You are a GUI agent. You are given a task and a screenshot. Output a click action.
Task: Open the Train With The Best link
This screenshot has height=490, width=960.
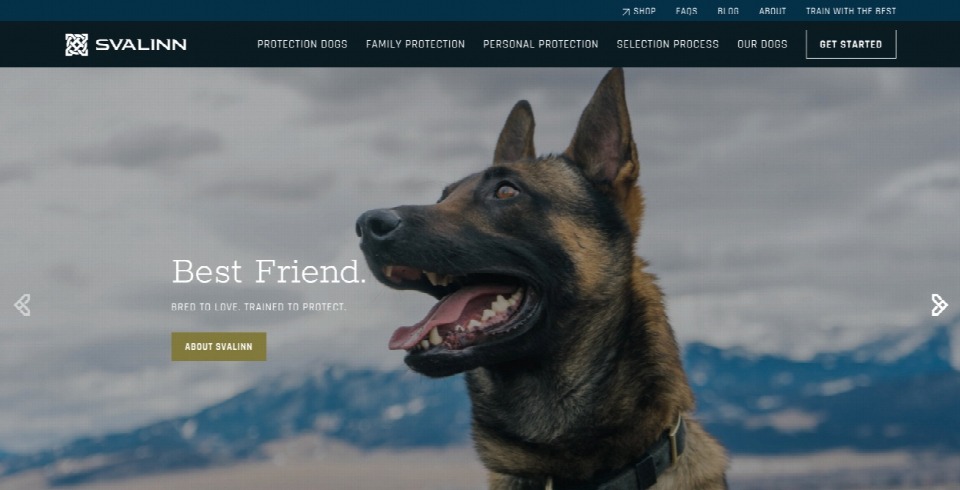tap(851, 11)
